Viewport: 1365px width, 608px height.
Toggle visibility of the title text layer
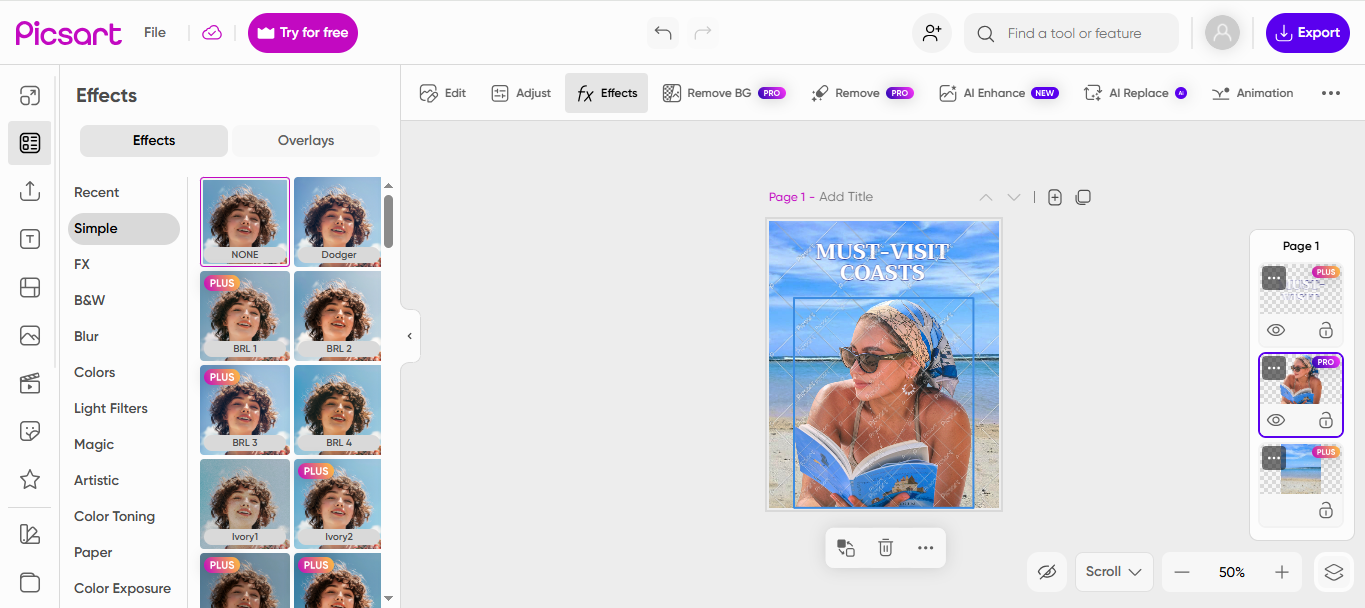(x=1276, y=330)
